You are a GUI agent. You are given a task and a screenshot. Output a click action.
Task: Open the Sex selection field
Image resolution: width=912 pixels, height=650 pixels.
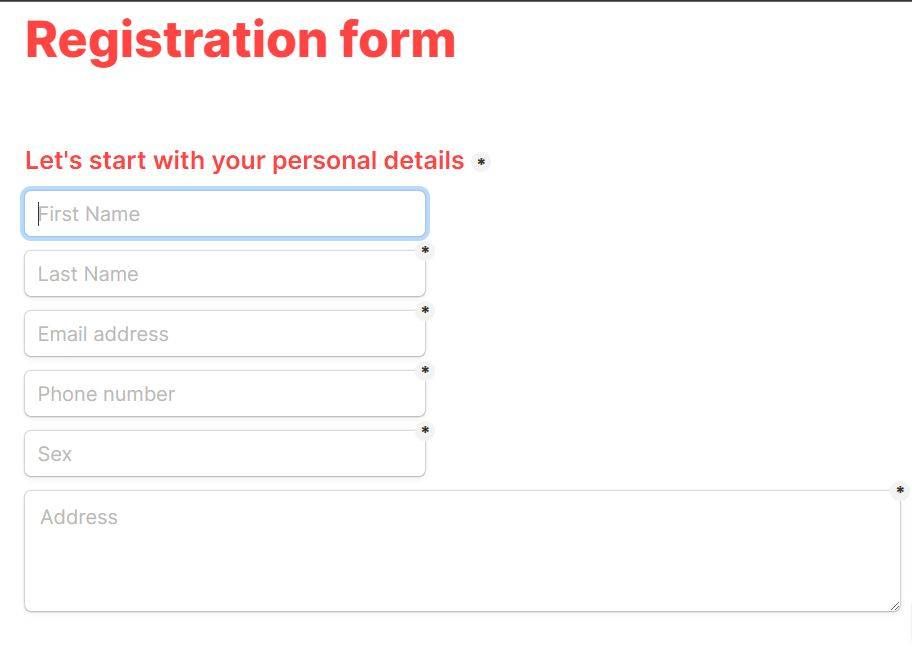[x=225, y=454]
